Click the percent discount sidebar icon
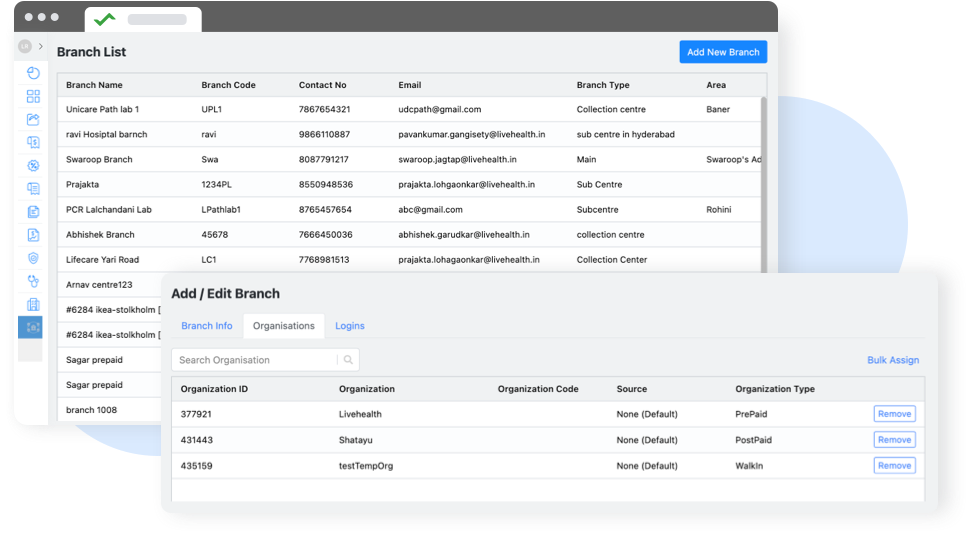 [33, 165]
